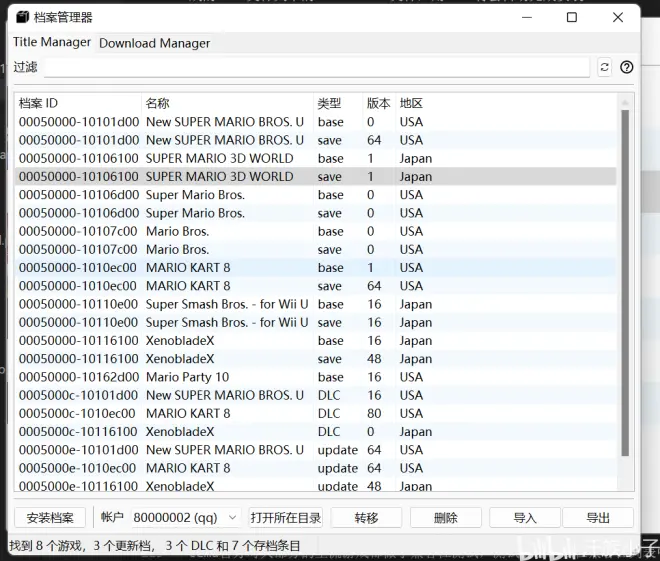
Task: Select Super Mario Bros. base row
Action: pyautogui.click(x=316, y=195)
